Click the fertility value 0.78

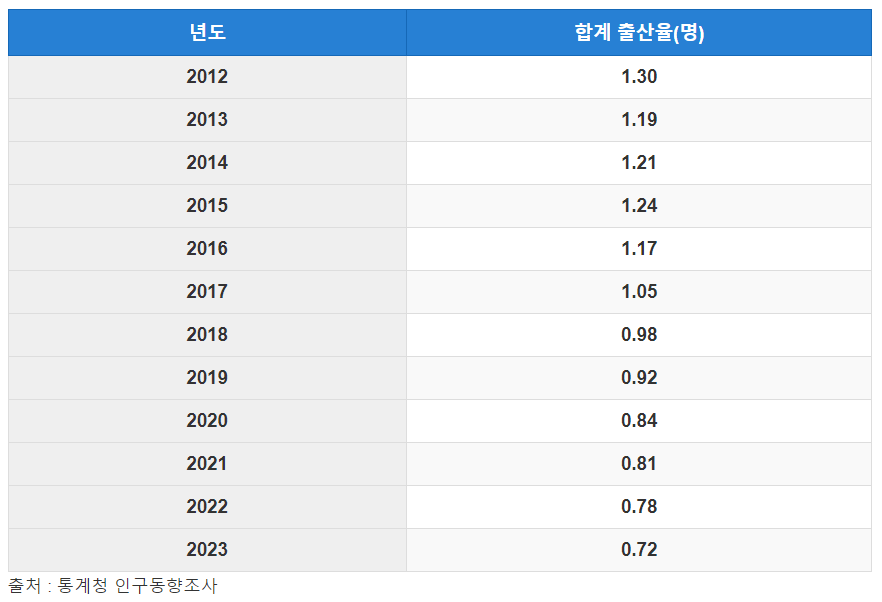639,507
